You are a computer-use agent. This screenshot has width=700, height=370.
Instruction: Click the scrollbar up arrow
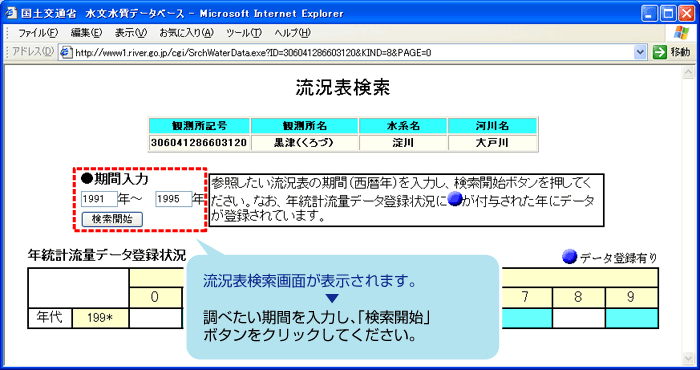click(688, 73)
